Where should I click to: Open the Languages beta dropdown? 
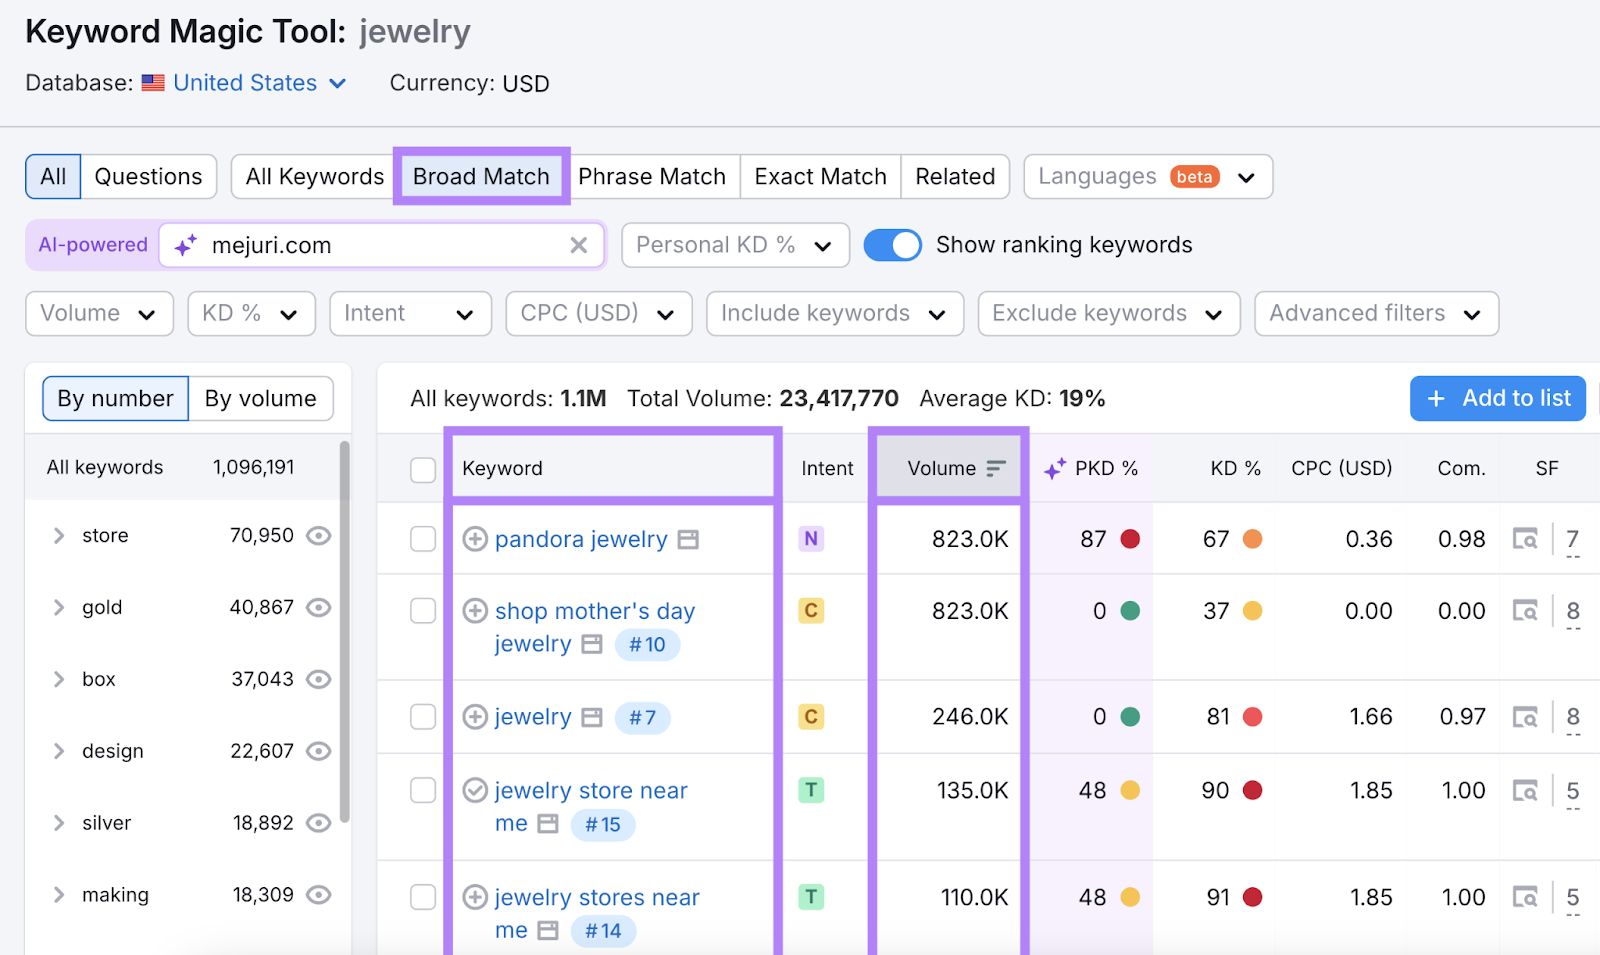pos(1146,176)
